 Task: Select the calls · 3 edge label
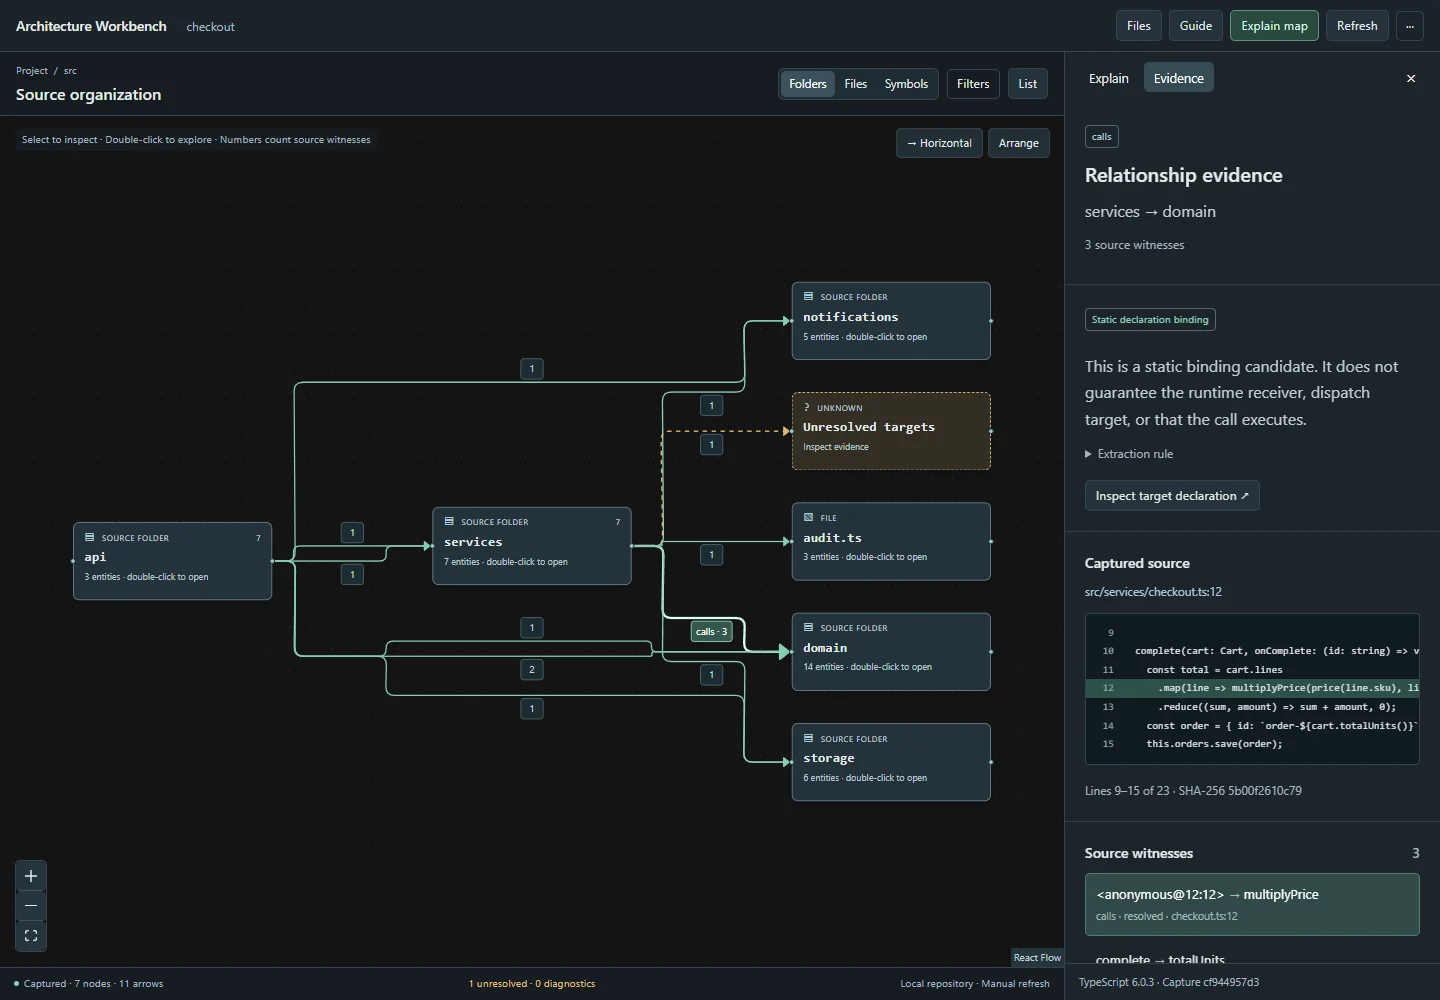click(711, 631)
